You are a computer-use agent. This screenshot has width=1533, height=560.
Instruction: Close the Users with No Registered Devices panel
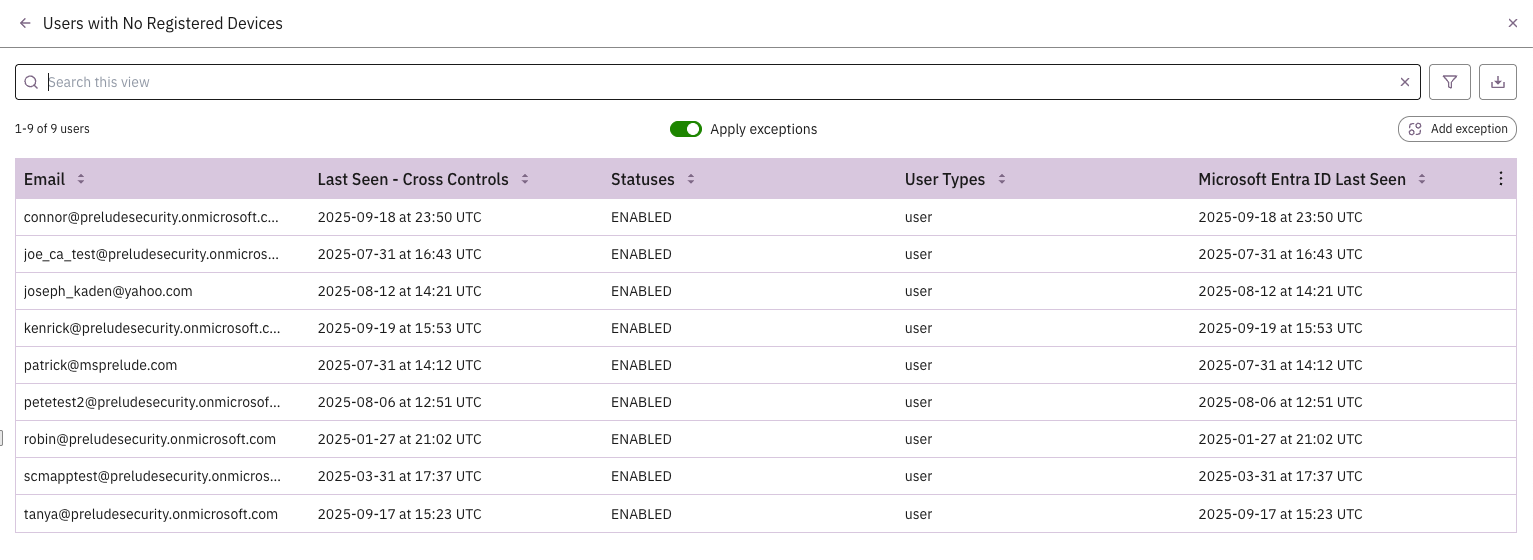click(x=1513, y=23)
